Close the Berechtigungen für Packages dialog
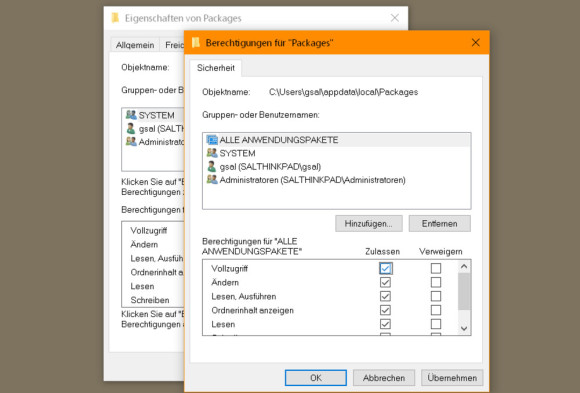Screen dimensions: 580x393 click(476, 43)
